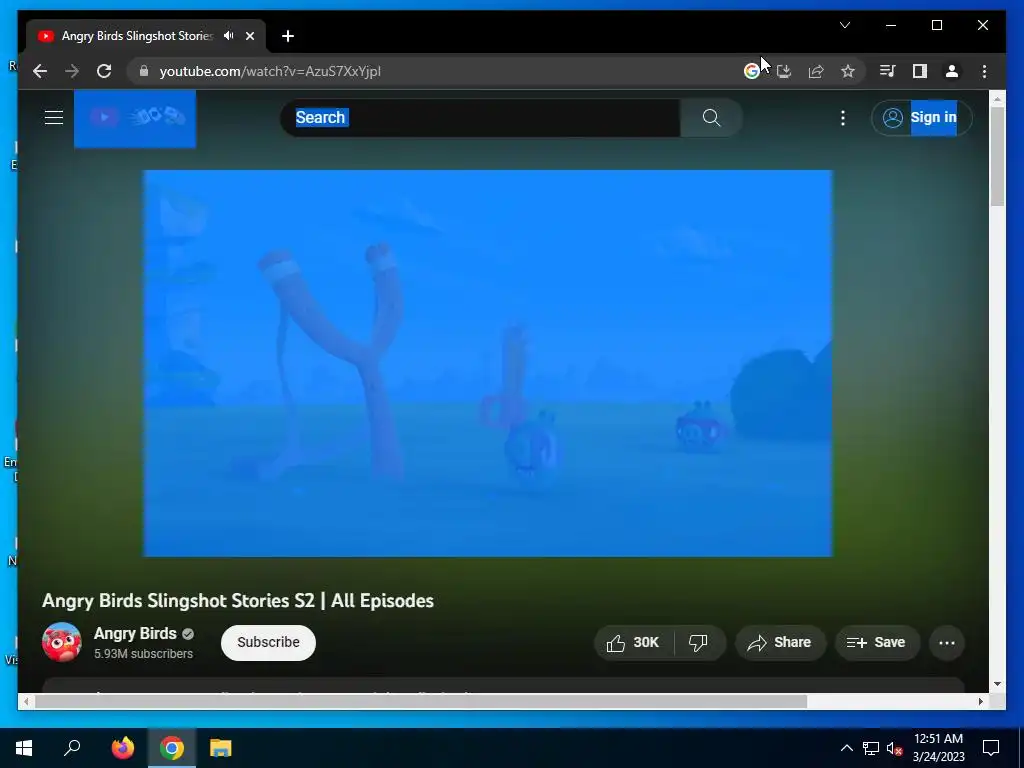Share this YouTube video
Viewport: 1024px width, 768px height.
coord(780,643)
